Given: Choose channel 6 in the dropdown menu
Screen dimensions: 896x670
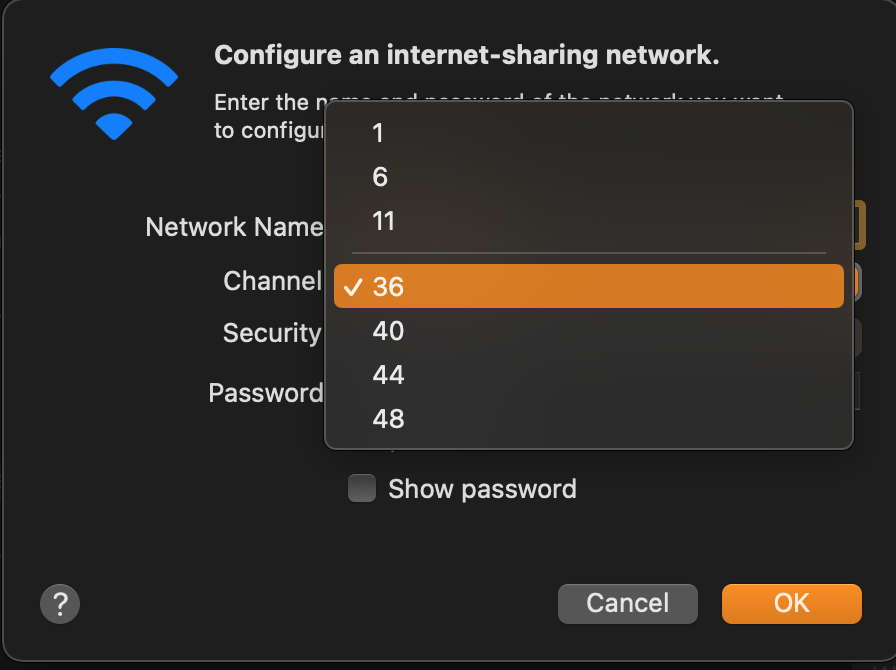Looking at the screenshot, I should (x=380, y=177).
